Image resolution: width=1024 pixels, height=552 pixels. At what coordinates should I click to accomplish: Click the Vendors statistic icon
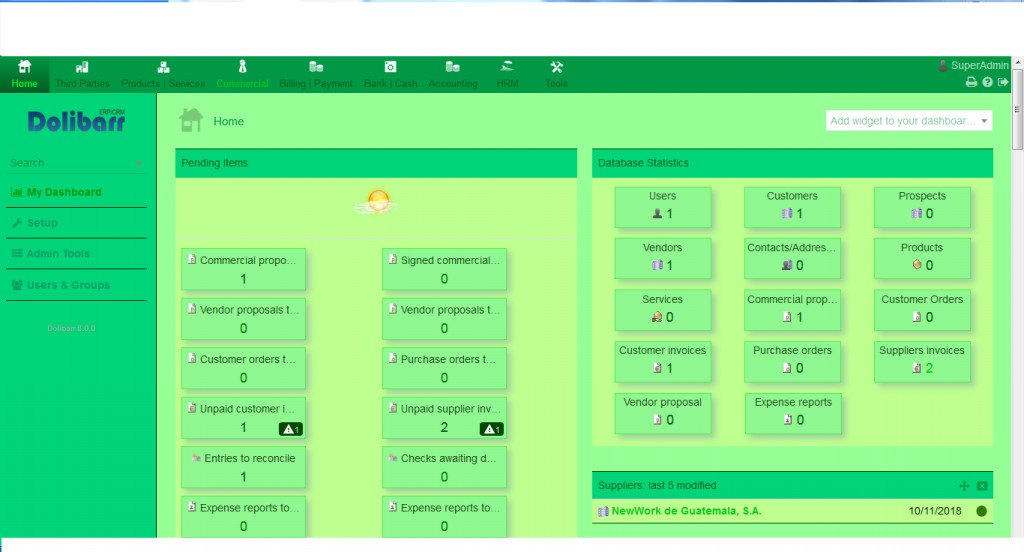point(657,265)
